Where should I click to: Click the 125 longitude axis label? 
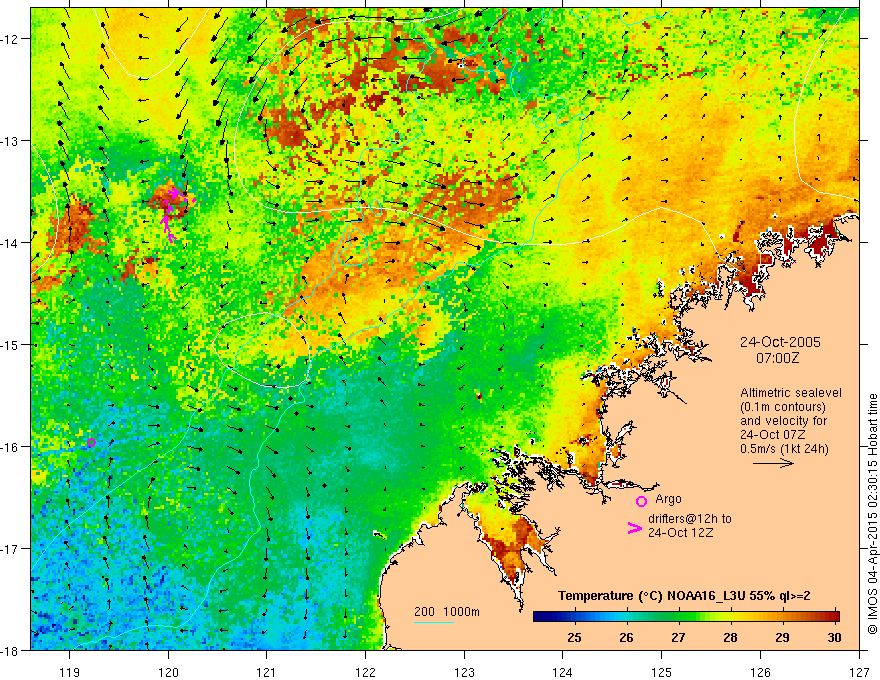[x=662, y=673]
